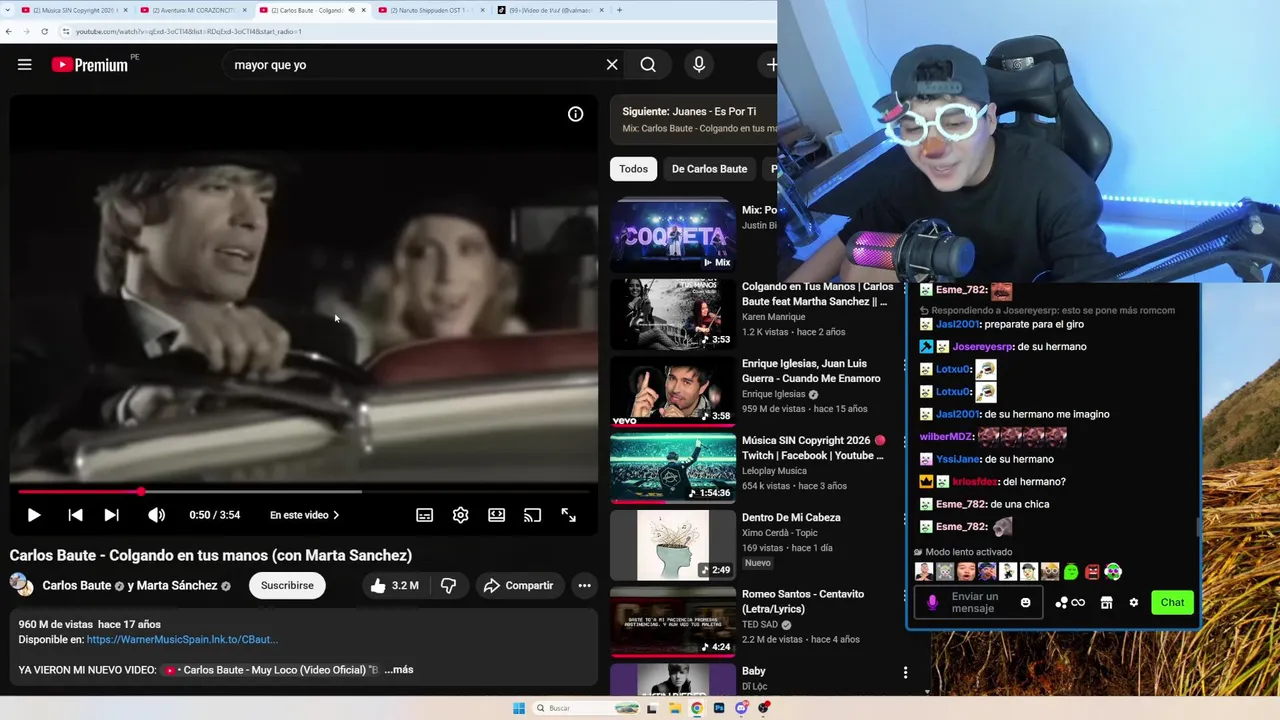Expand description with '...más'

[399, 670]
